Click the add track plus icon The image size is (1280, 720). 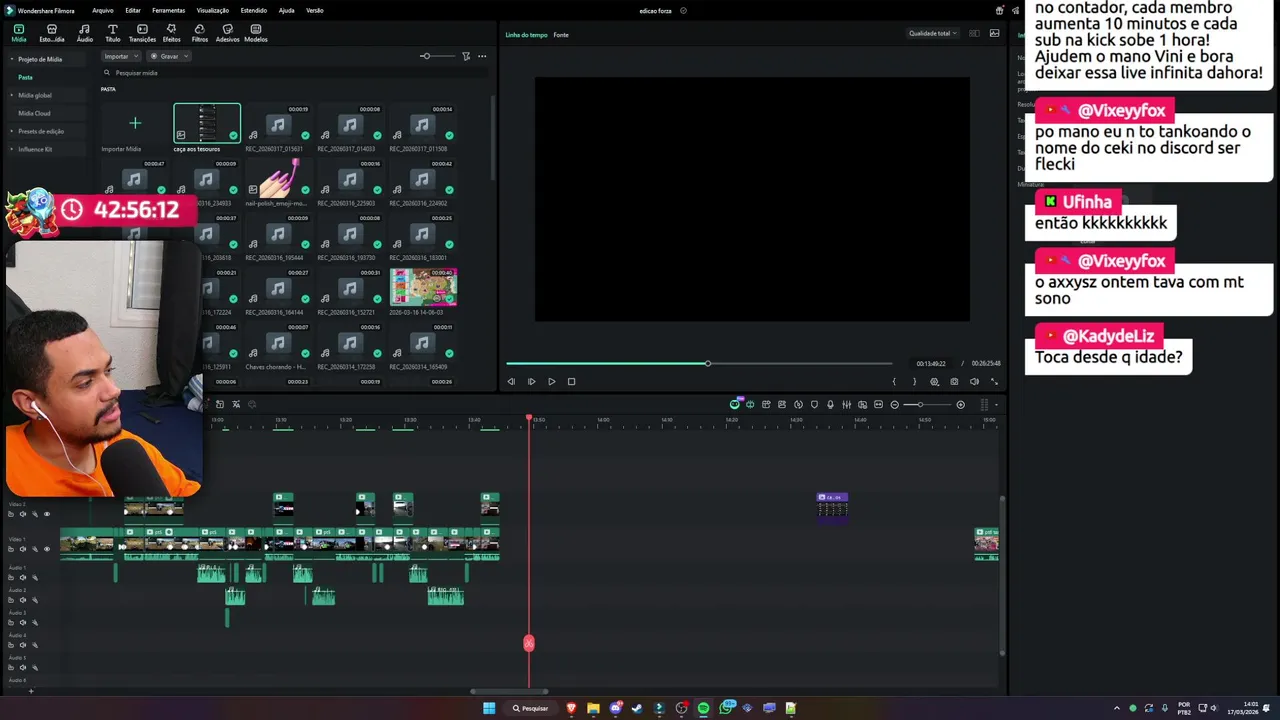click(x=31, y=691)
